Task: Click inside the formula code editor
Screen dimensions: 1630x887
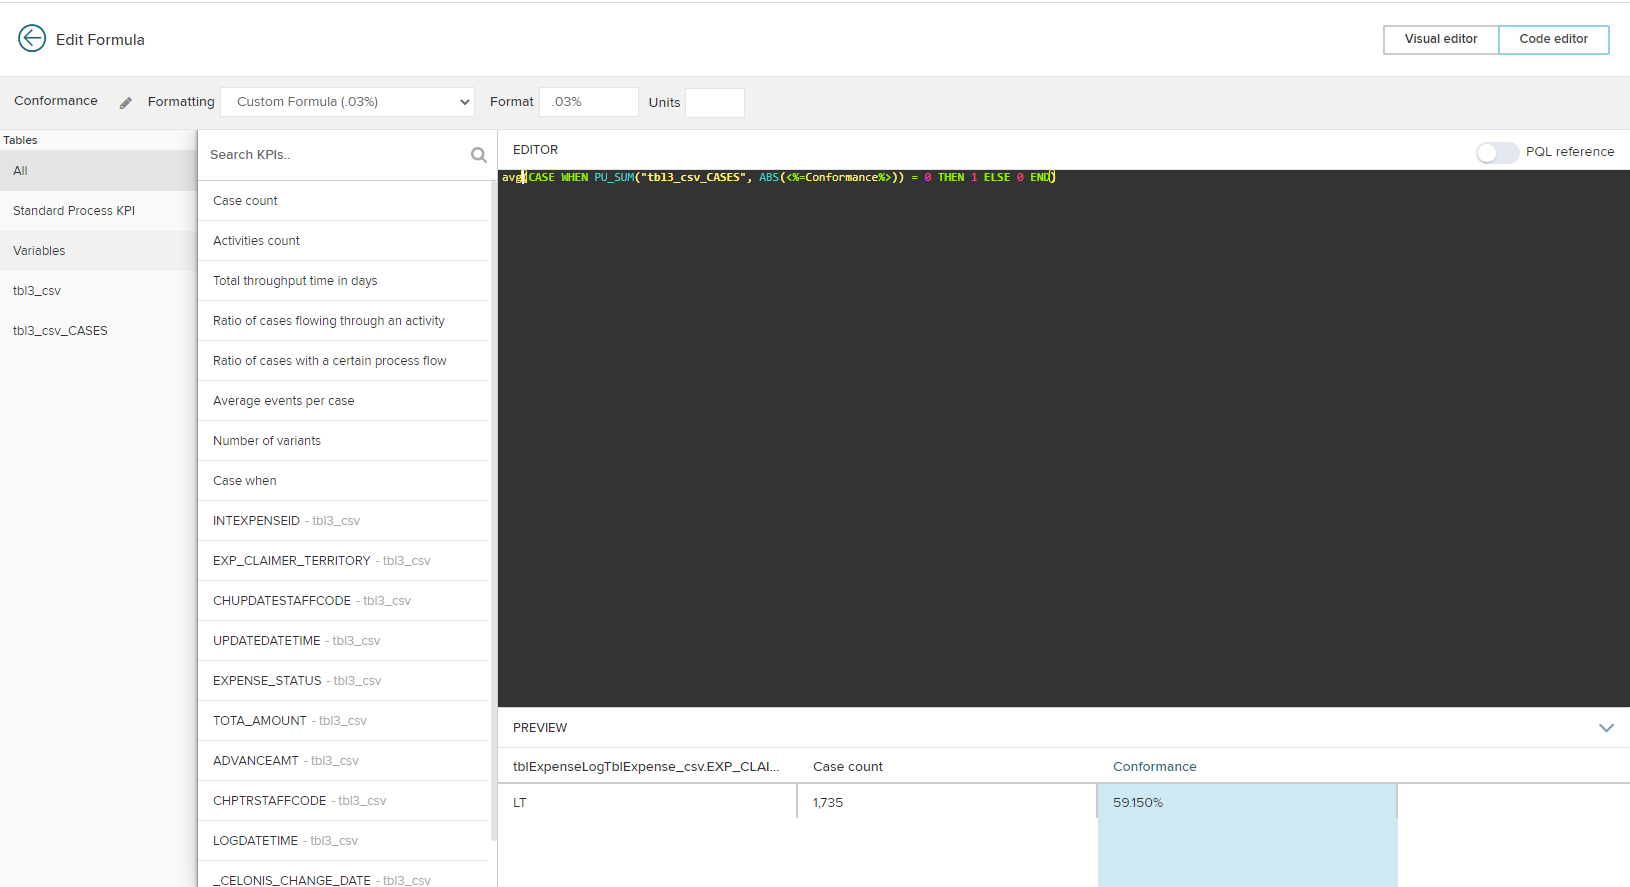Action: coord(1063,438)
